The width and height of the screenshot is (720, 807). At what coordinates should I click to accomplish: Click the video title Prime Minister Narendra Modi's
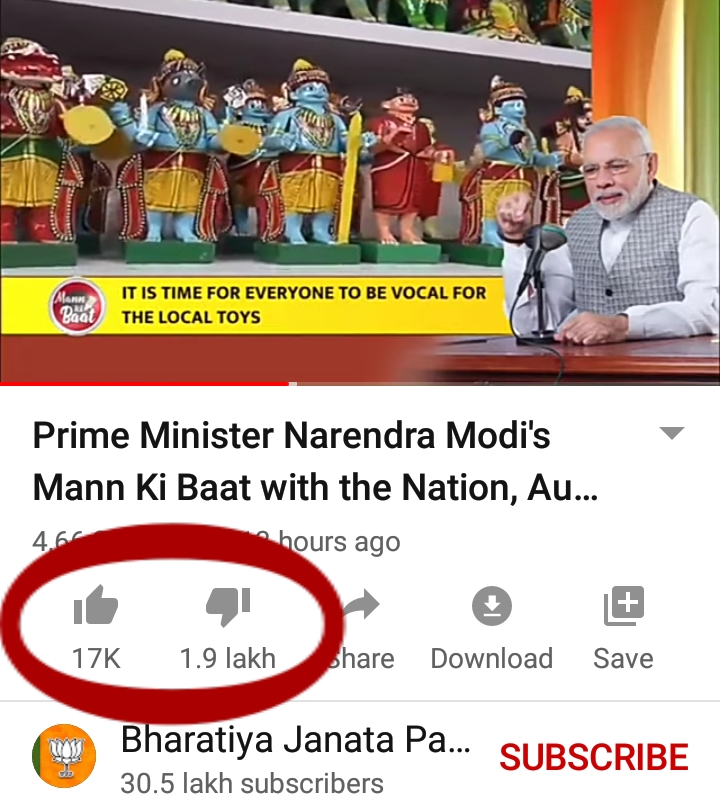tap(291, 435)
